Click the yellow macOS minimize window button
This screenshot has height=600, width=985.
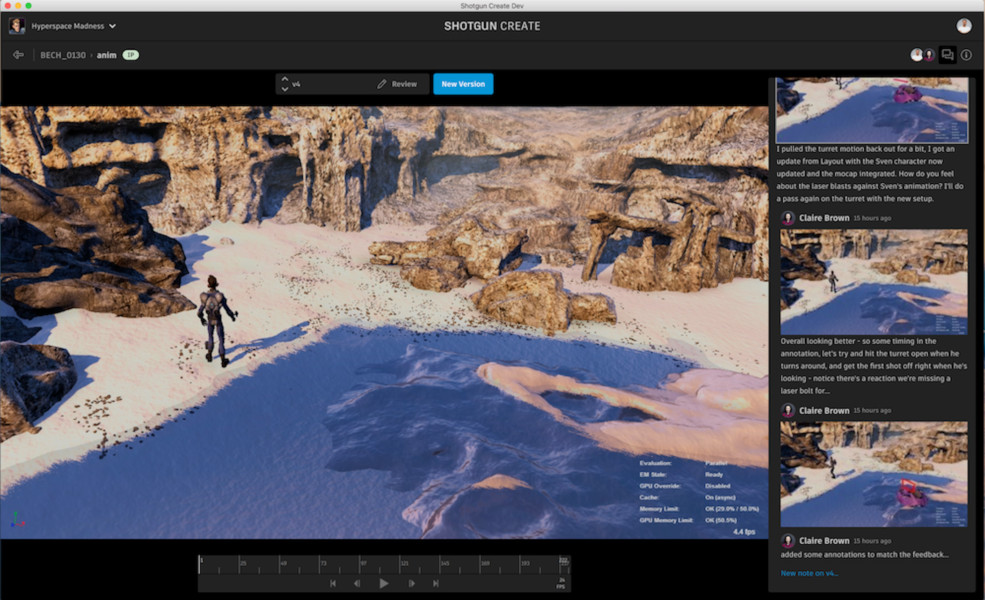(18, 6)
